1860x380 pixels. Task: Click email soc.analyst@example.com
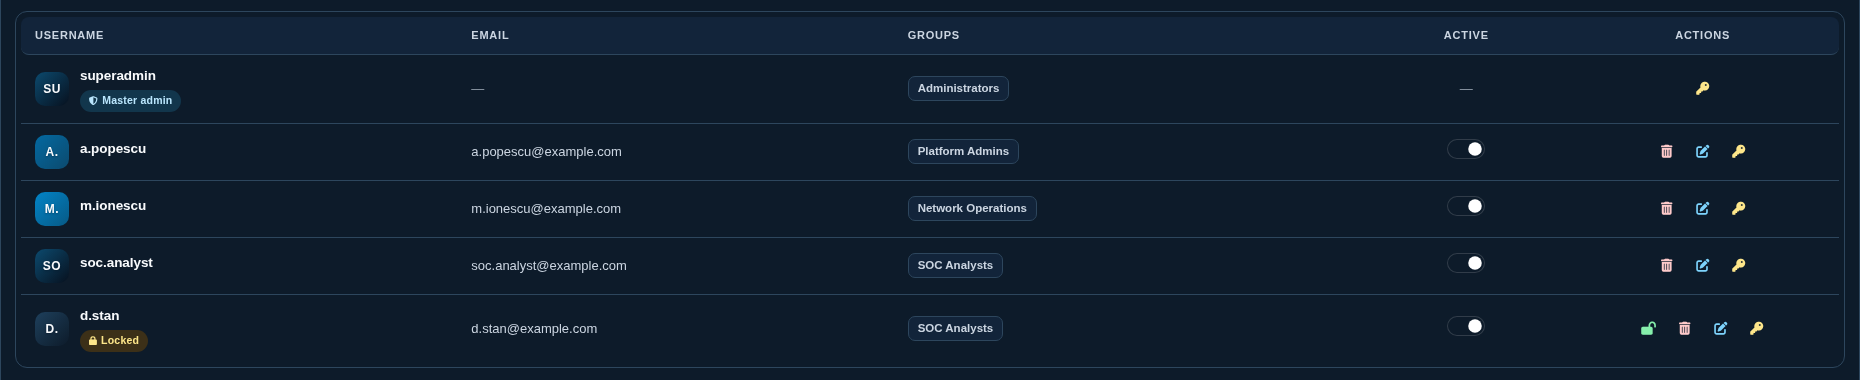549,266
